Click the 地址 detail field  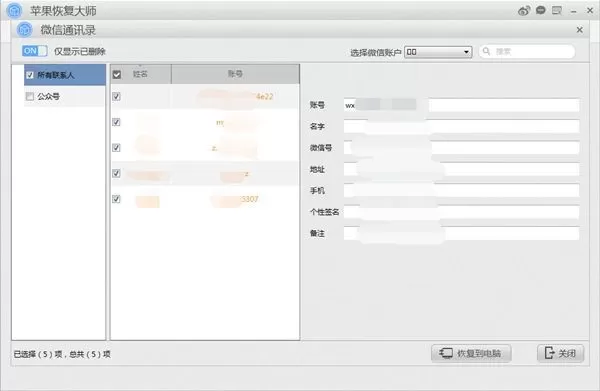461,169
